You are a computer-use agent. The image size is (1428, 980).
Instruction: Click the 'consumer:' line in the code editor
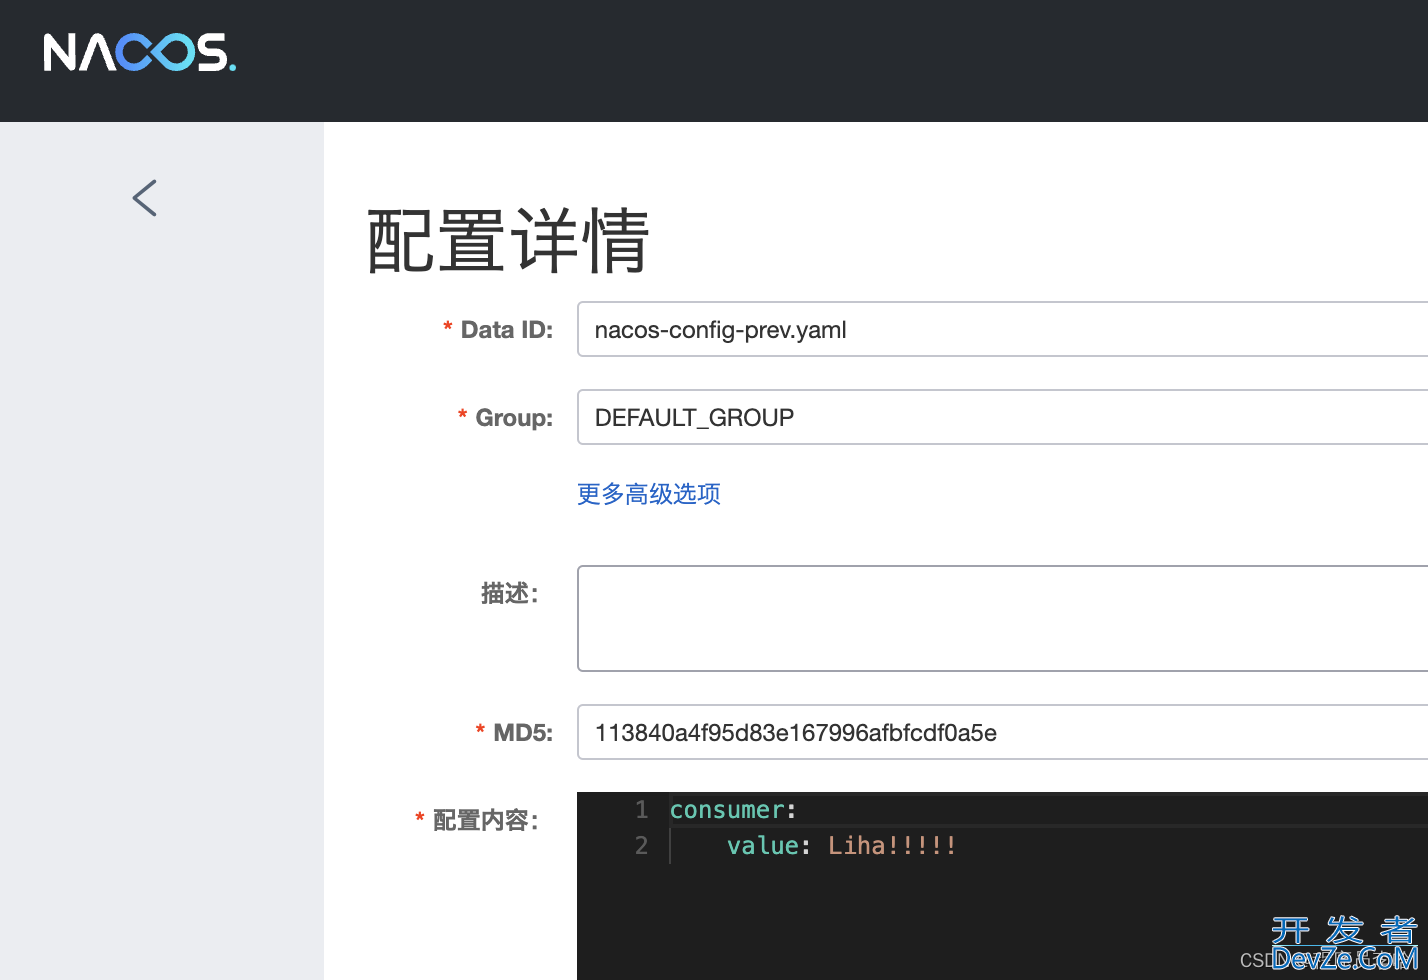pyautogui.click(x=733, y=810)
